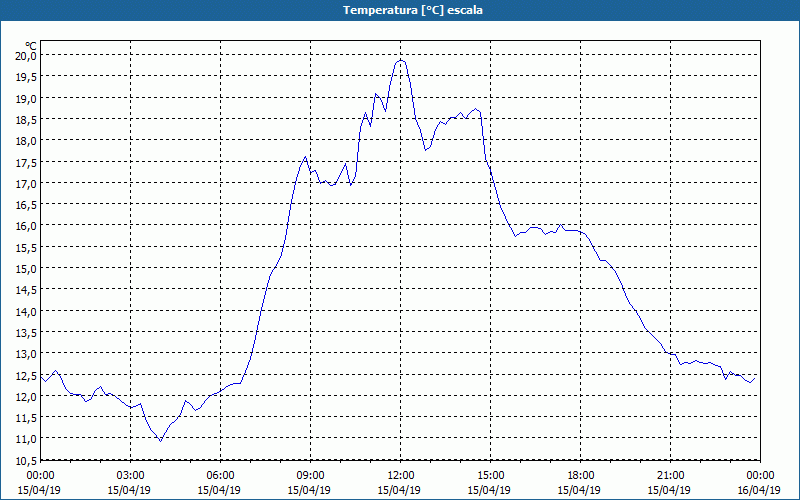Click the 'Temperatura [°C] escala' title bar
800x500 pixels.
(x=400, y=10)
